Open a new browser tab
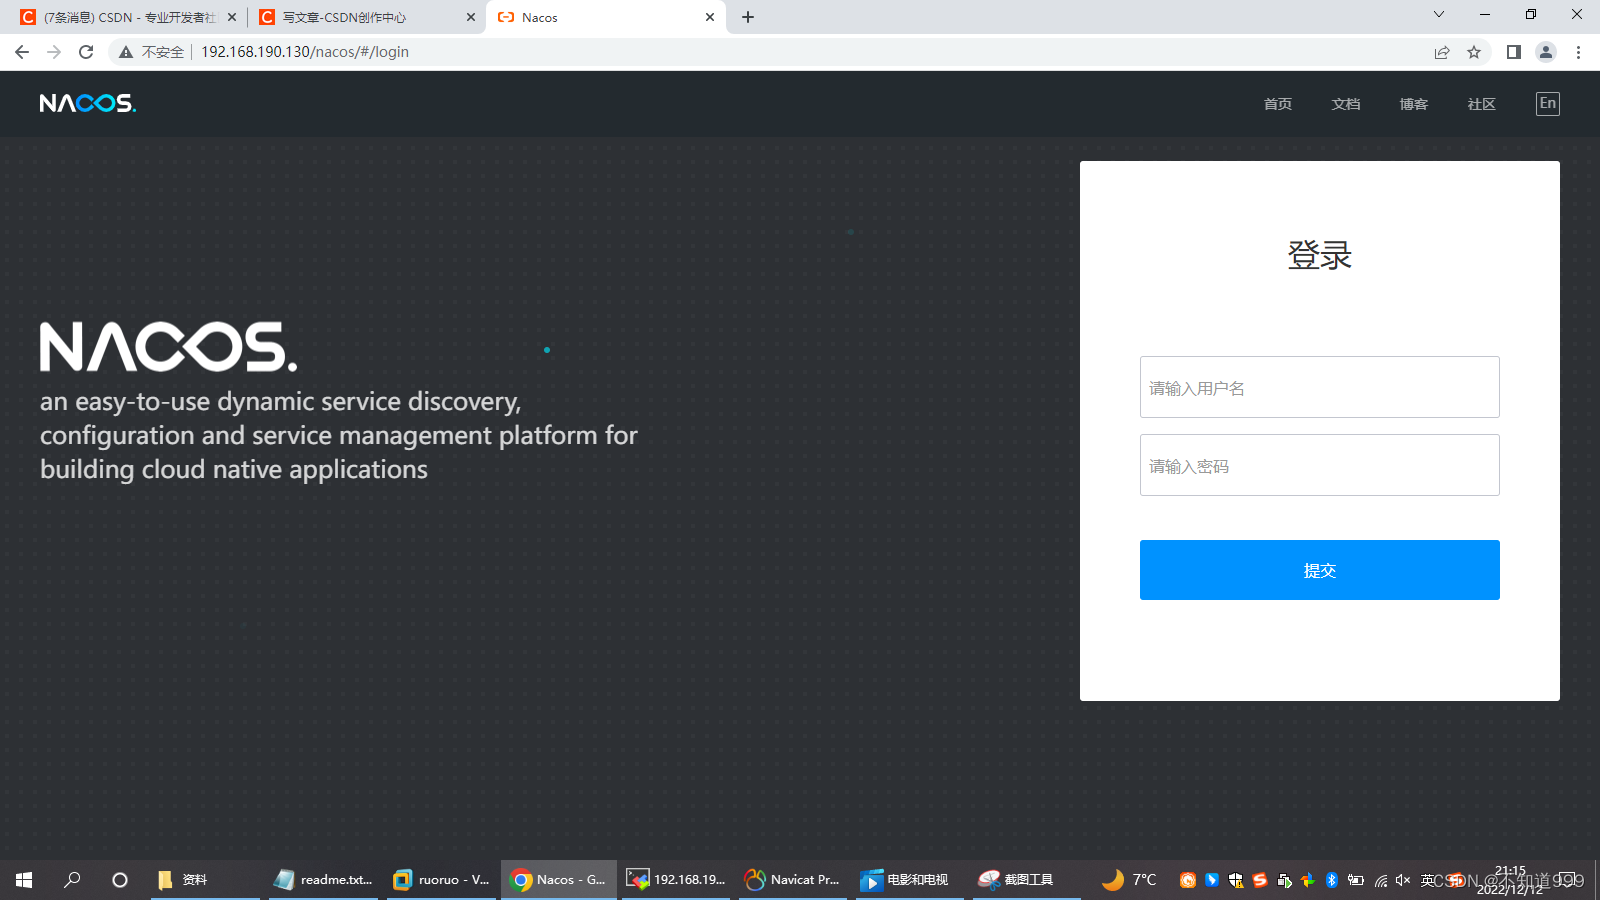1600x900 pixels. click(x=748, y=17)
